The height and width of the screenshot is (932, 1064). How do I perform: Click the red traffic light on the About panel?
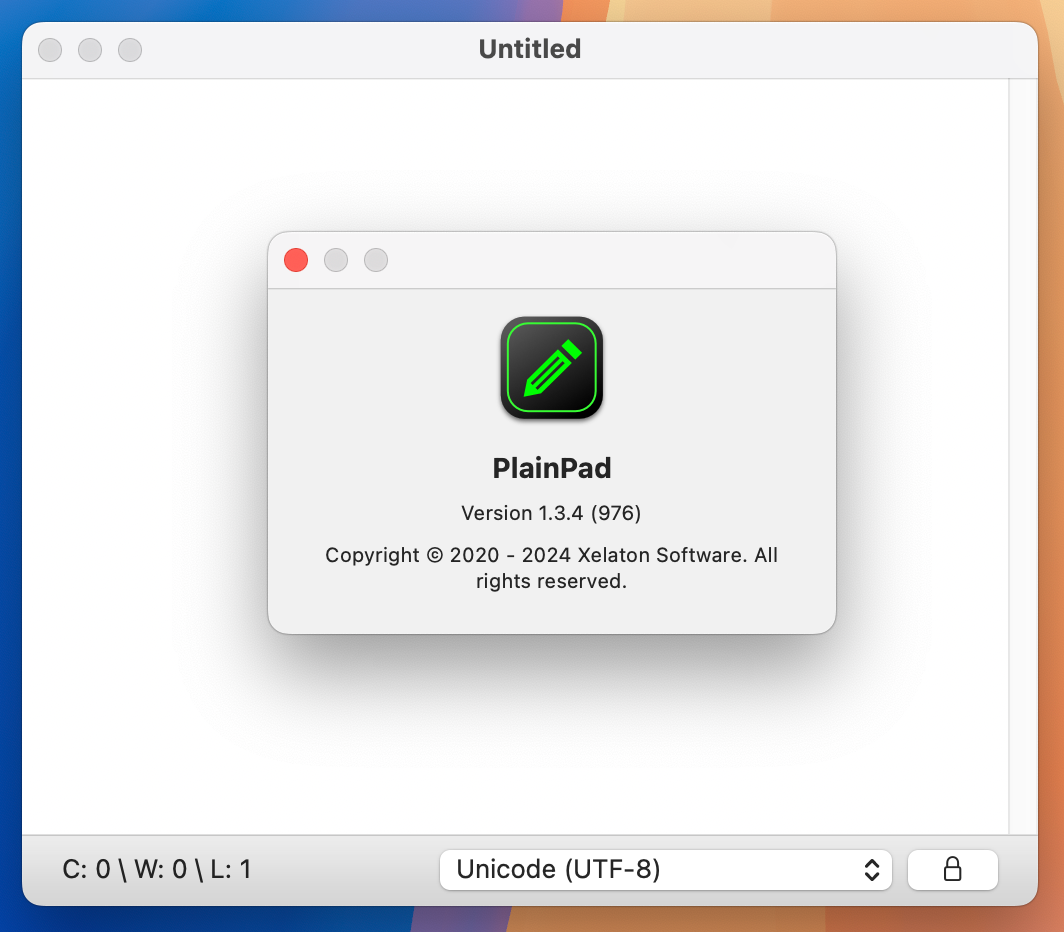[x=295, y=260]
